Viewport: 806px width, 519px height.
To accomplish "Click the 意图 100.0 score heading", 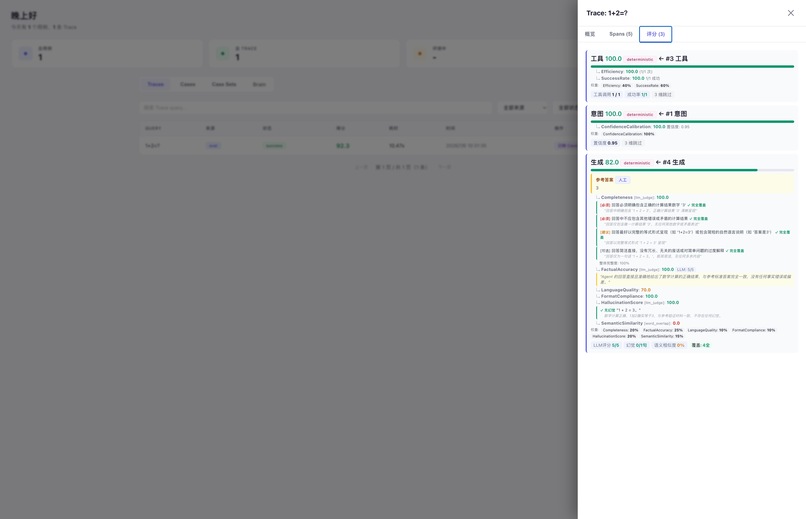I will click(606, 114).
